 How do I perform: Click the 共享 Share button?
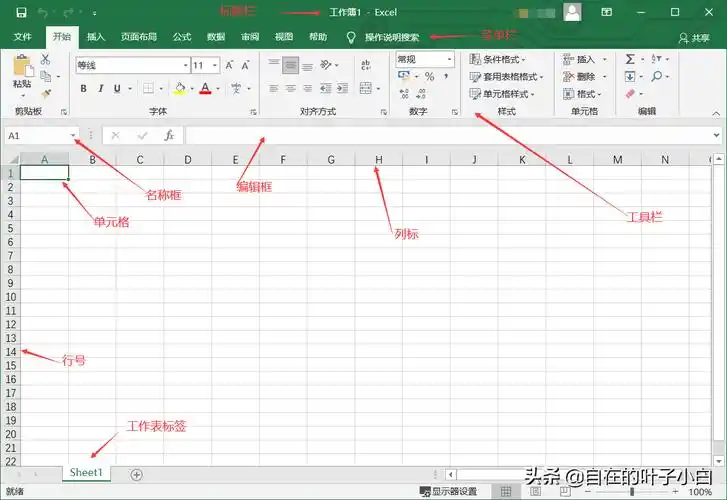[694, 38]
